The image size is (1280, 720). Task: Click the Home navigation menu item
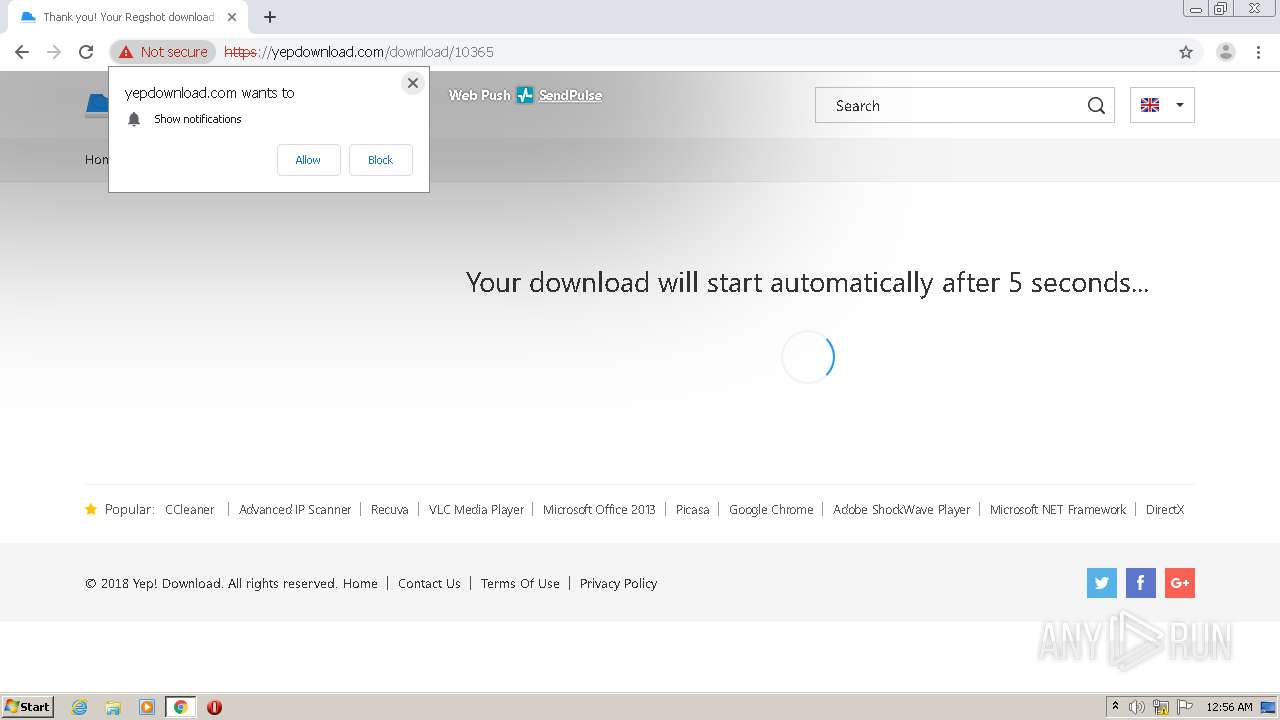click(96, 159)
